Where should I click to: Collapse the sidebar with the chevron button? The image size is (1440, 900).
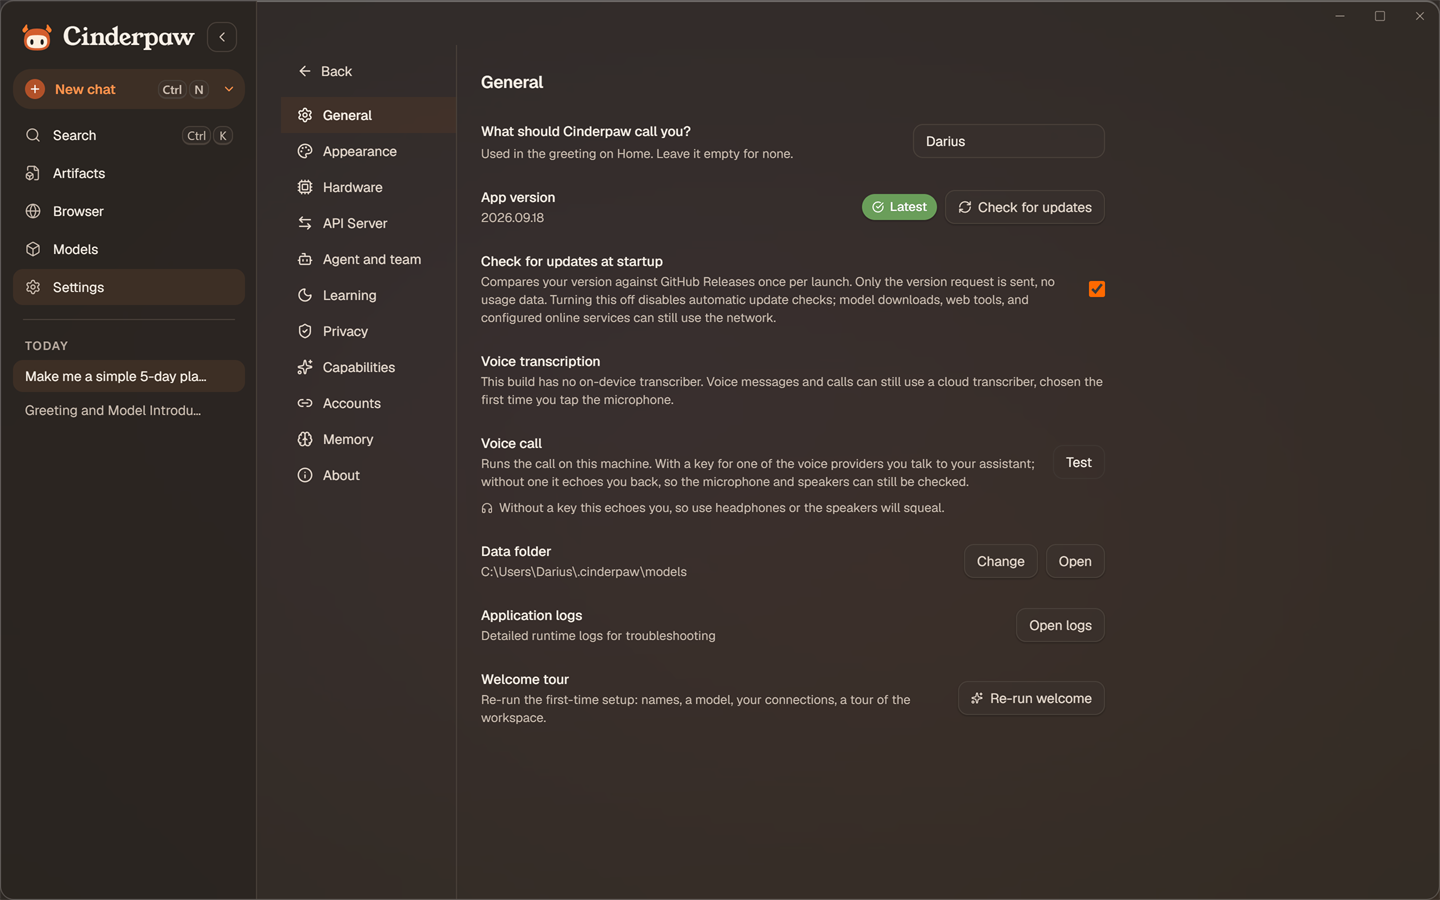pos(222,37)
